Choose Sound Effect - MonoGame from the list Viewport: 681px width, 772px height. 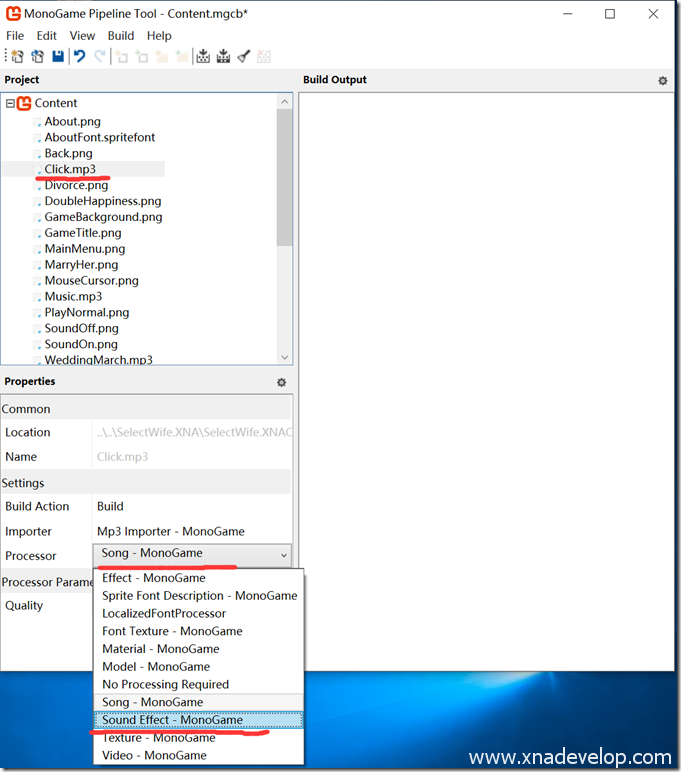coord(172,720)
